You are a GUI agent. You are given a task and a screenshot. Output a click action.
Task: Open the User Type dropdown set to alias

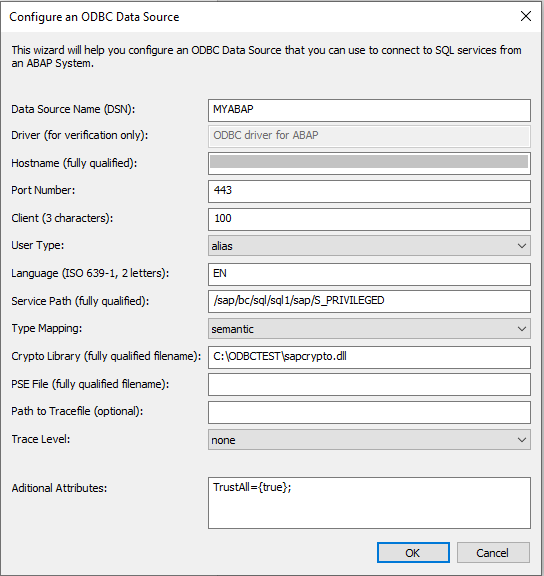click(369, 246)
